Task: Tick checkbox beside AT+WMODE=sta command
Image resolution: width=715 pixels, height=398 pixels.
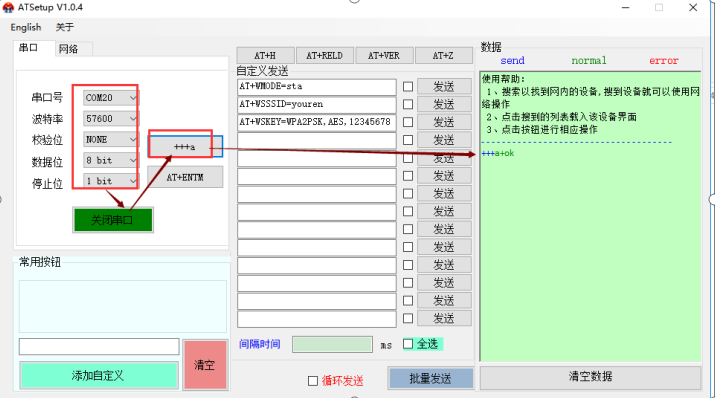Action: click(x=408, y=87)
